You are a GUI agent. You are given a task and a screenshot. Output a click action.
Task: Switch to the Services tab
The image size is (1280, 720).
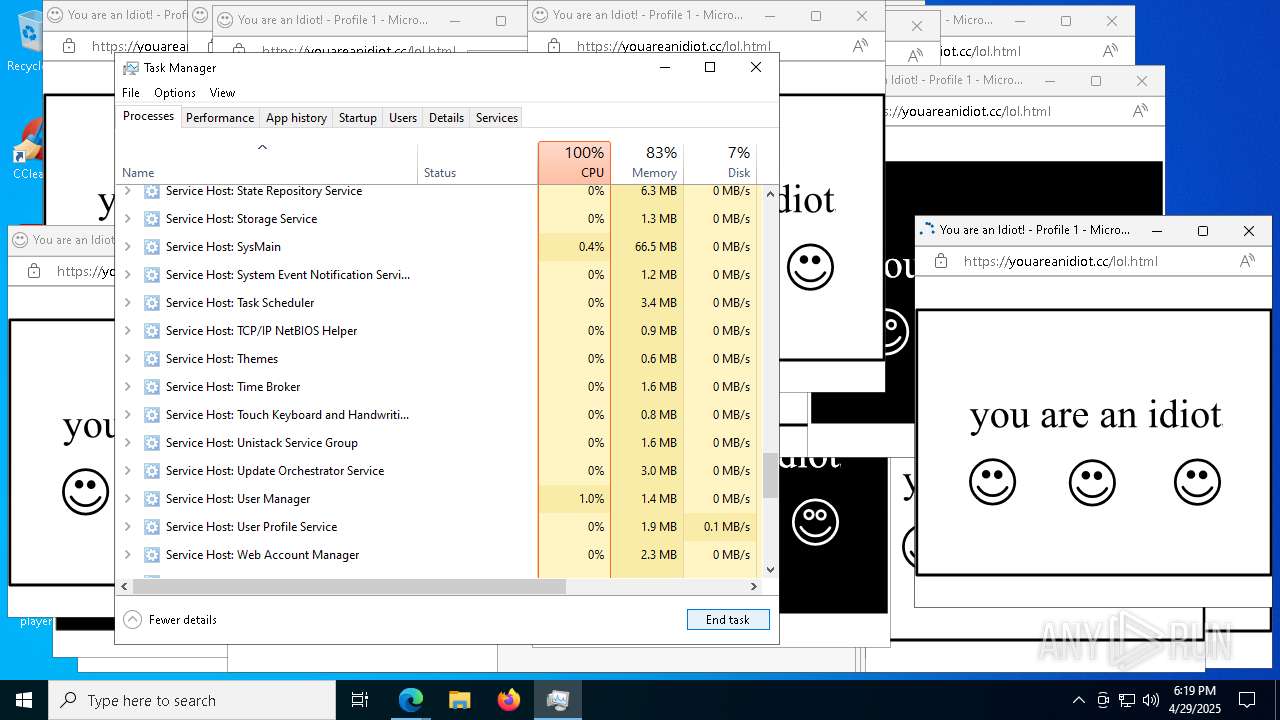[x=497, y=118]
